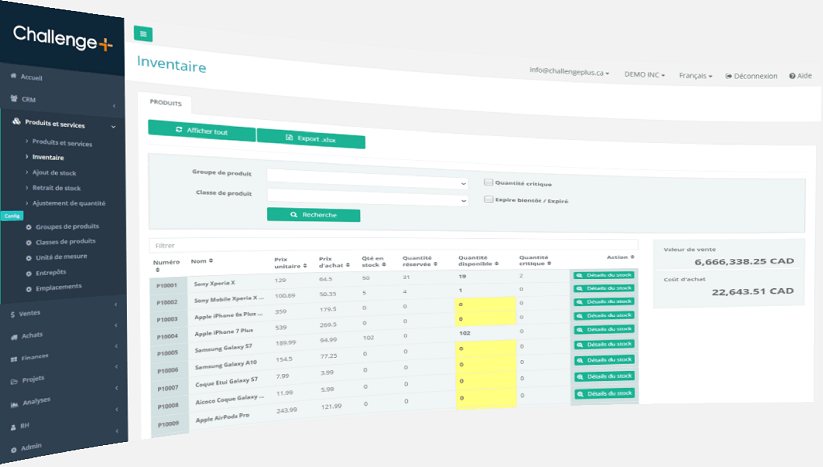Open Accueil home icon in sidebar
The height and width of the screenshot is (467, 823).
tap(13, 75)
